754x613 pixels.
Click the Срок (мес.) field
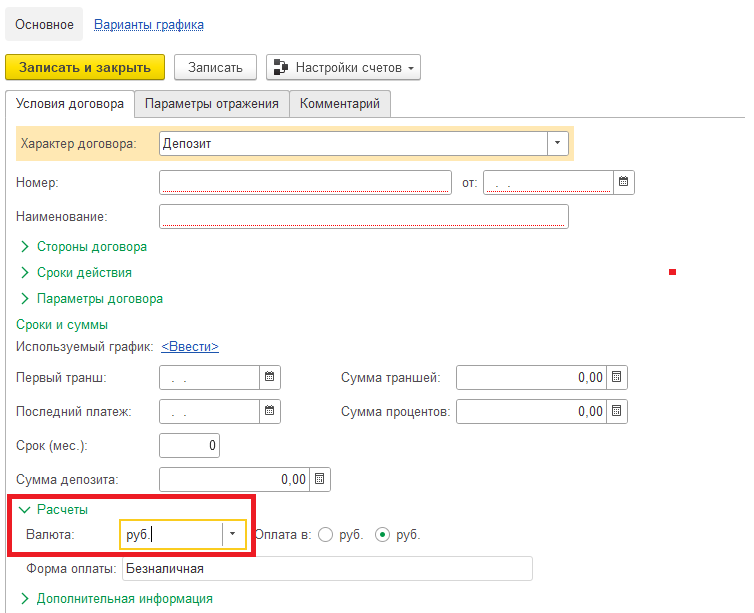click(x=189, y=445)
